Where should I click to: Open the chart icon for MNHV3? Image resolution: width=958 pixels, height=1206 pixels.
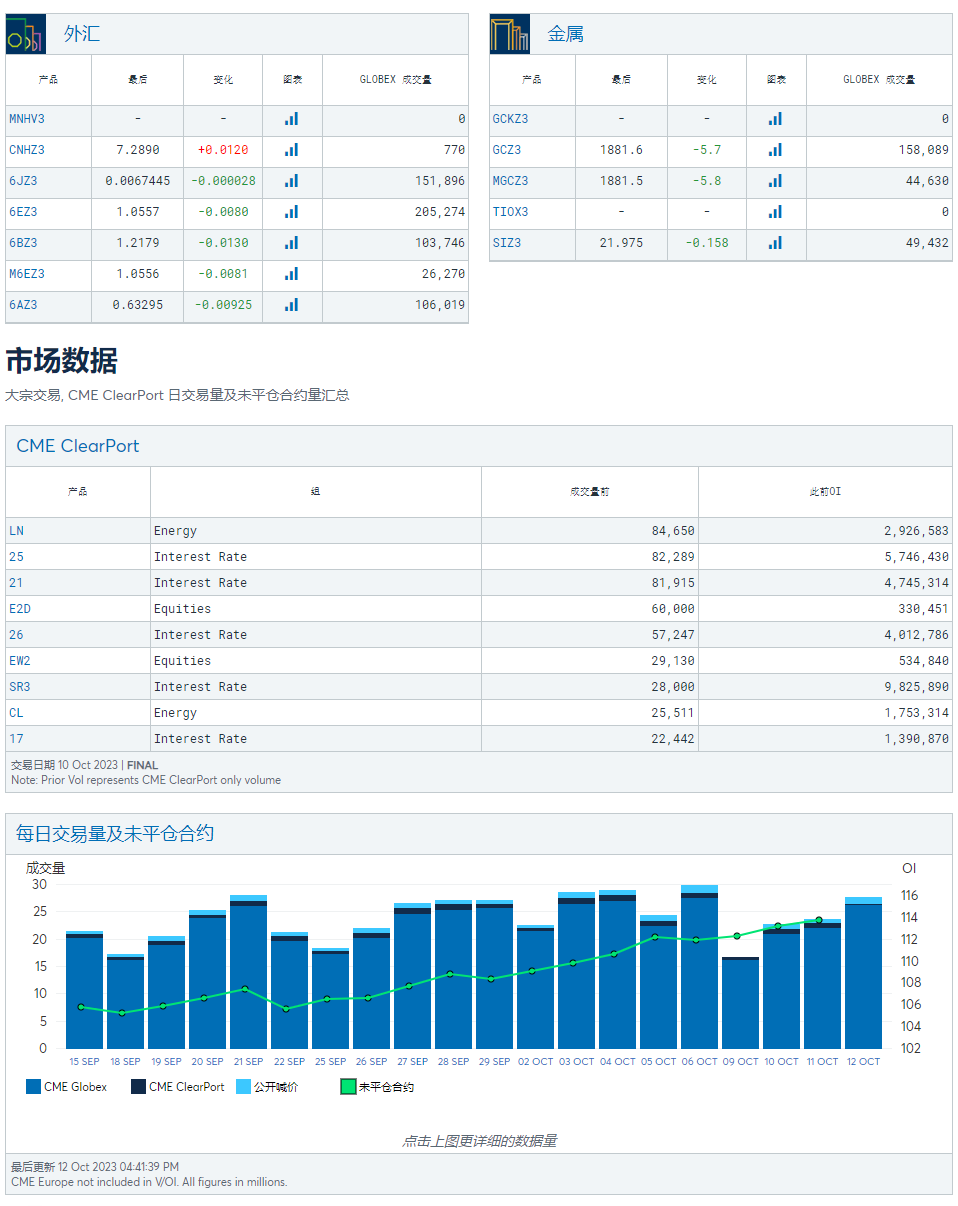291,119
